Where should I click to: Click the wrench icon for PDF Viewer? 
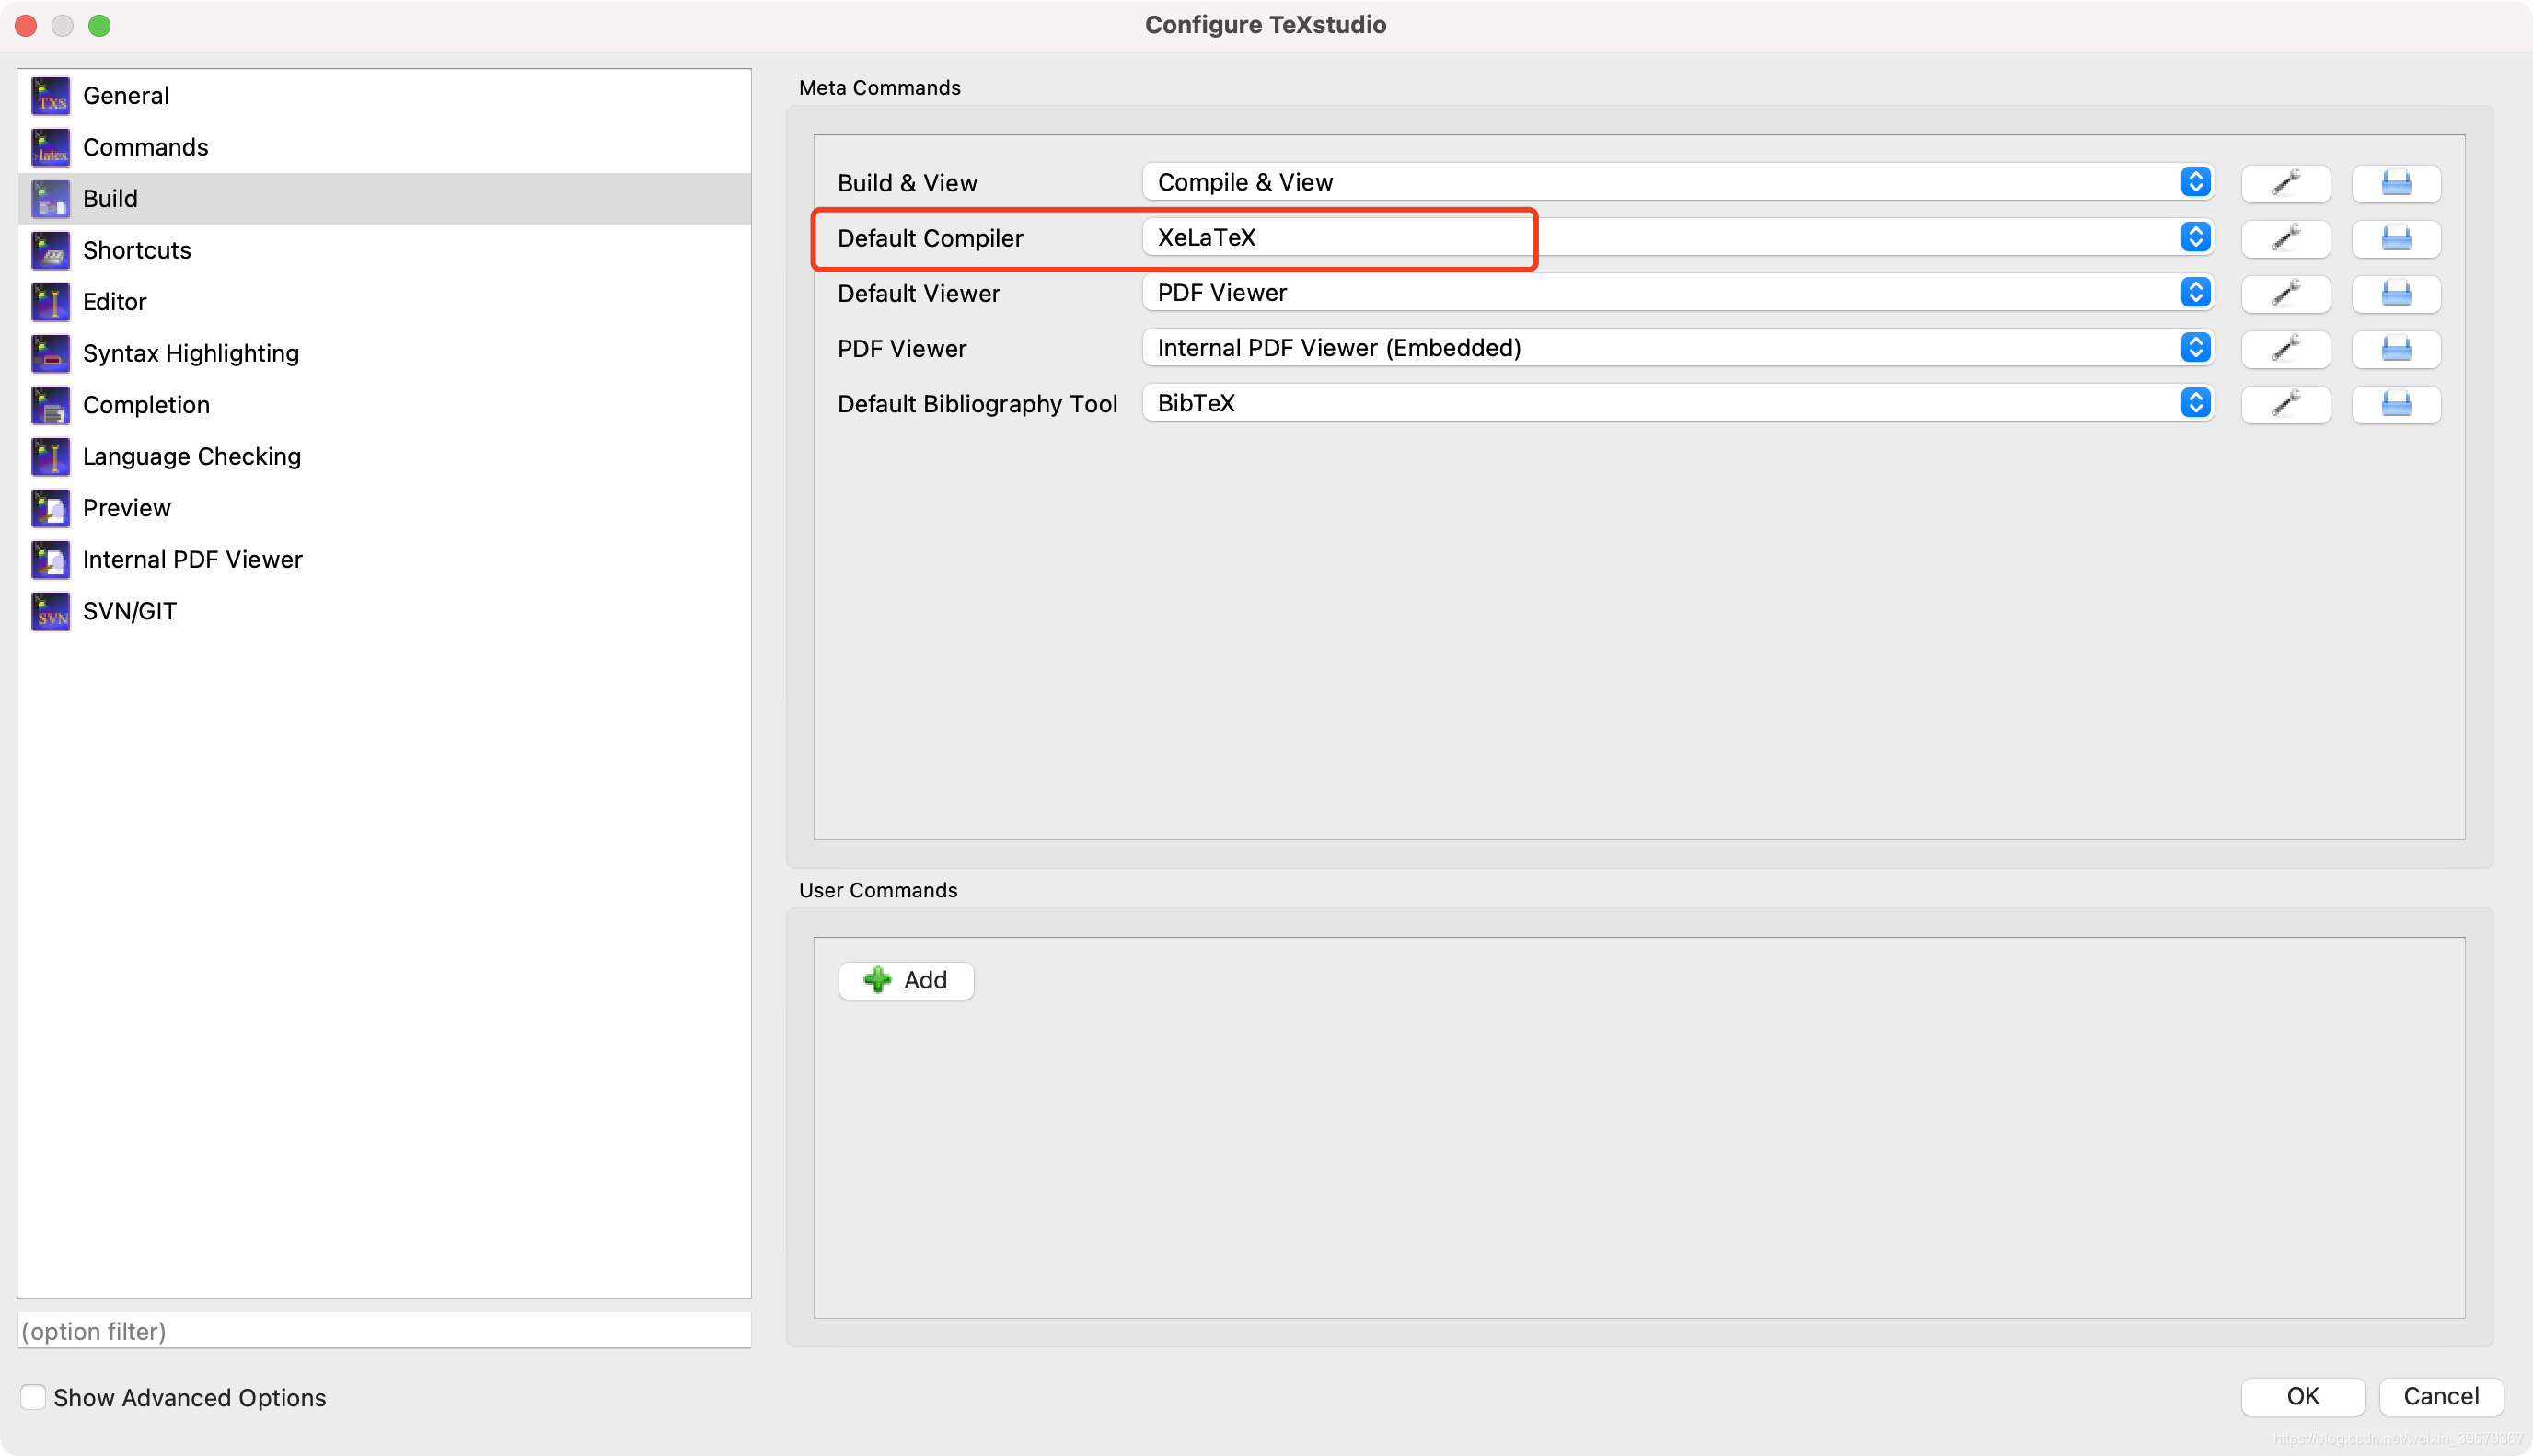coord(2285,348)
